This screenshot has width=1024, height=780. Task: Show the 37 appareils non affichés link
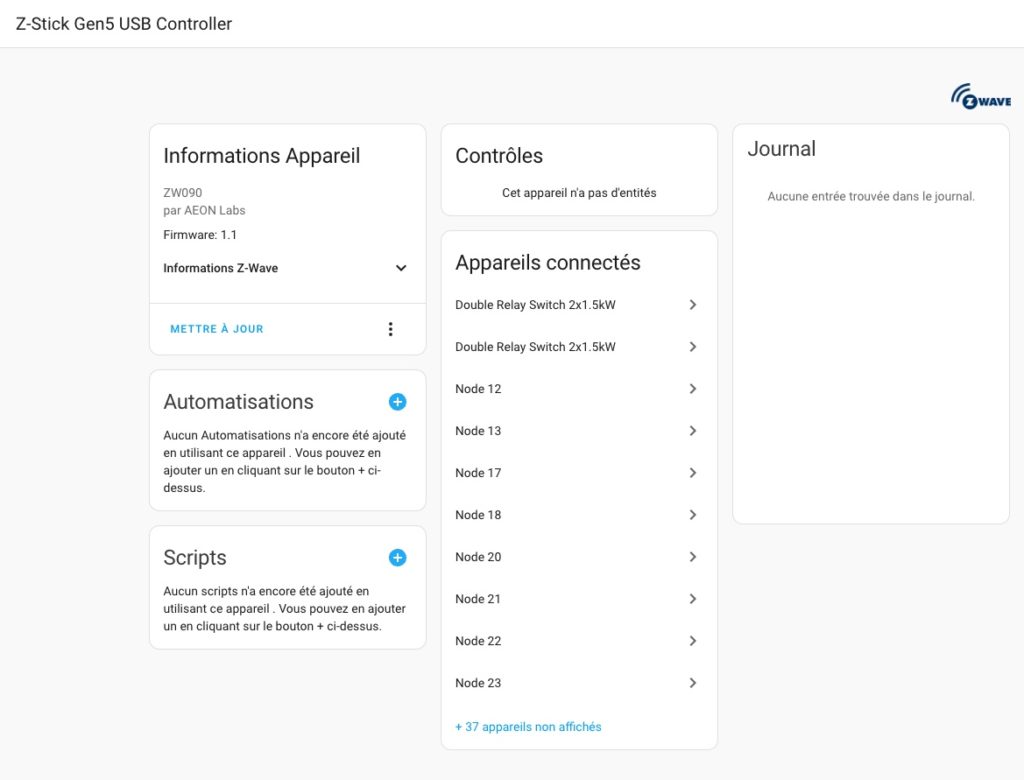click(x=528, y=727)
